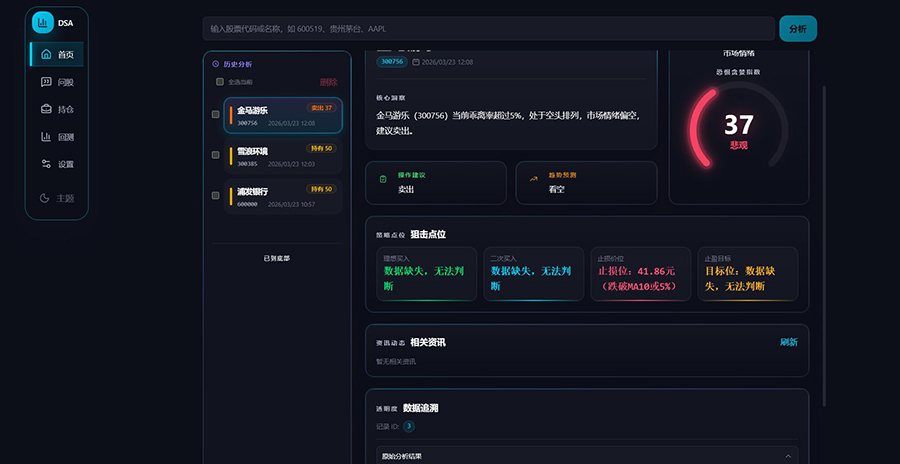Image resolution: width=900 pixels, height=464 pixels.
Task: Check the box beside 雪浪环境
Action: click(216, 155)
